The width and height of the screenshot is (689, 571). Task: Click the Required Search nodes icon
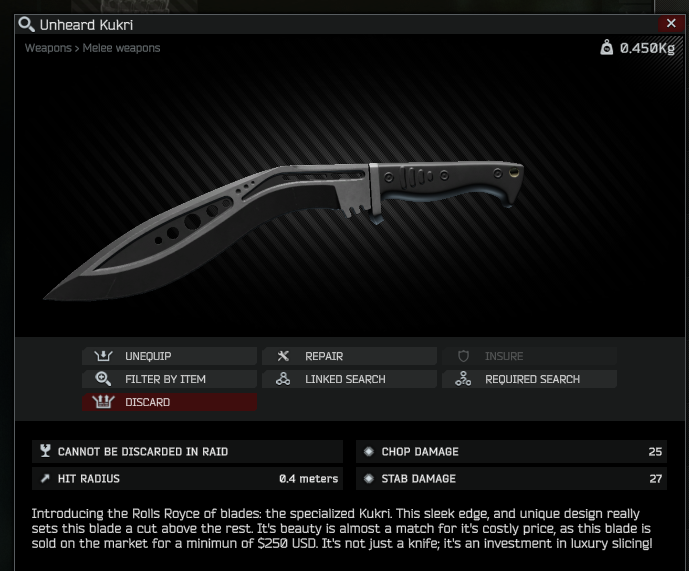[463, 379]
